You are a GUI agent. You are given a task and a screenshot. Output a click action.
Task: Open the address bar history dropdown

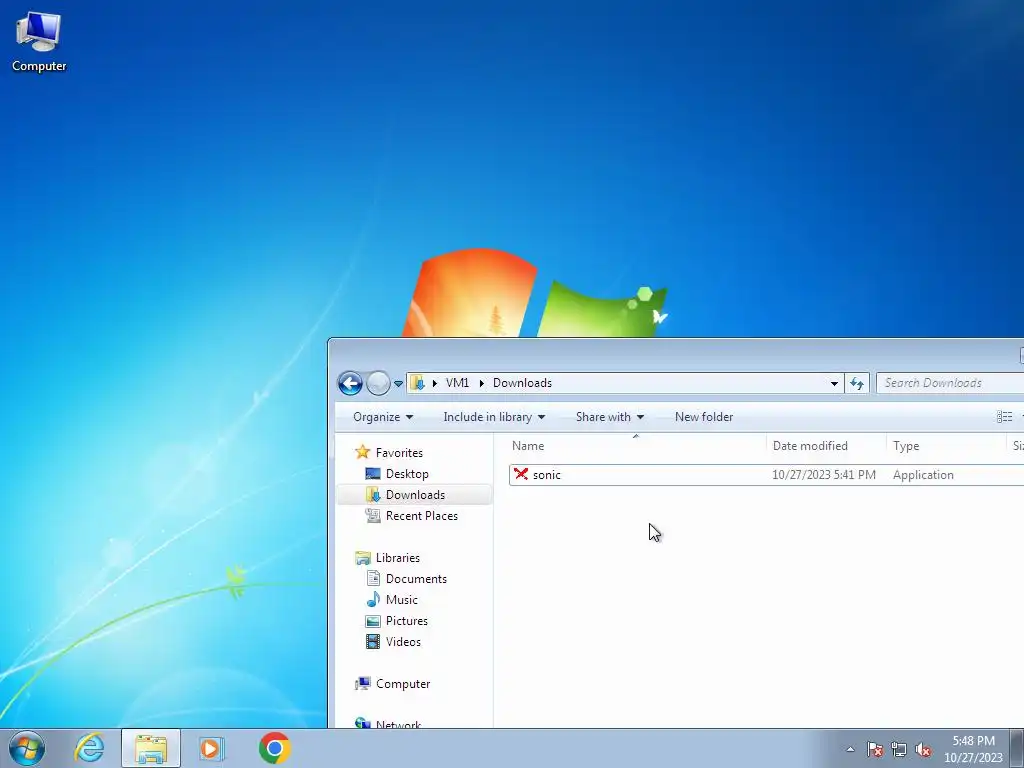pyautogui.click(x=834, y=383)
